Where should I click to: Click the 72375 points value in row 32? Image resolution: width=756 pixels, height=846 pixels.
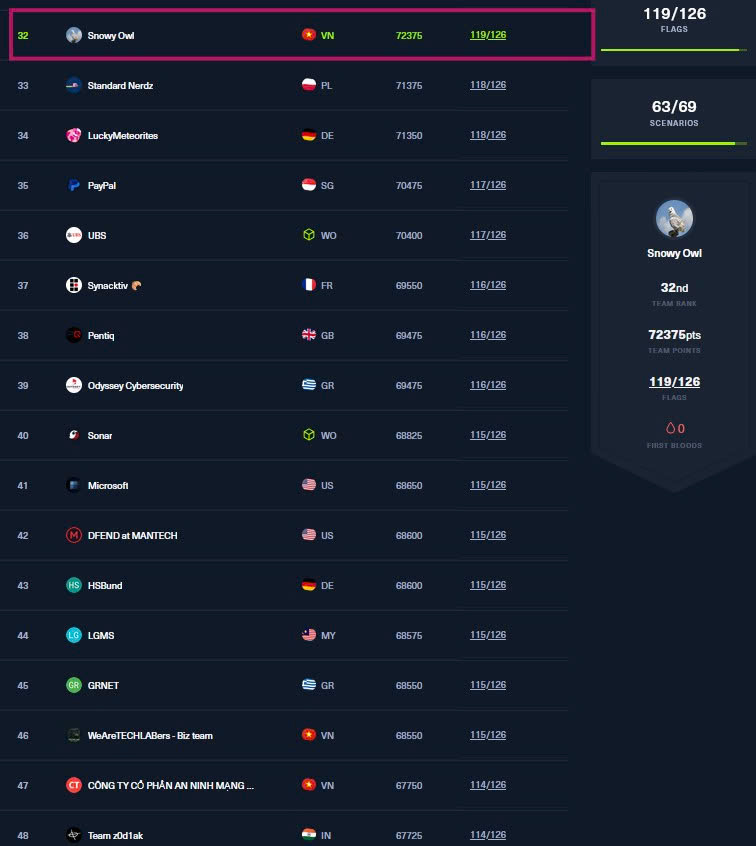coord(409,36)
